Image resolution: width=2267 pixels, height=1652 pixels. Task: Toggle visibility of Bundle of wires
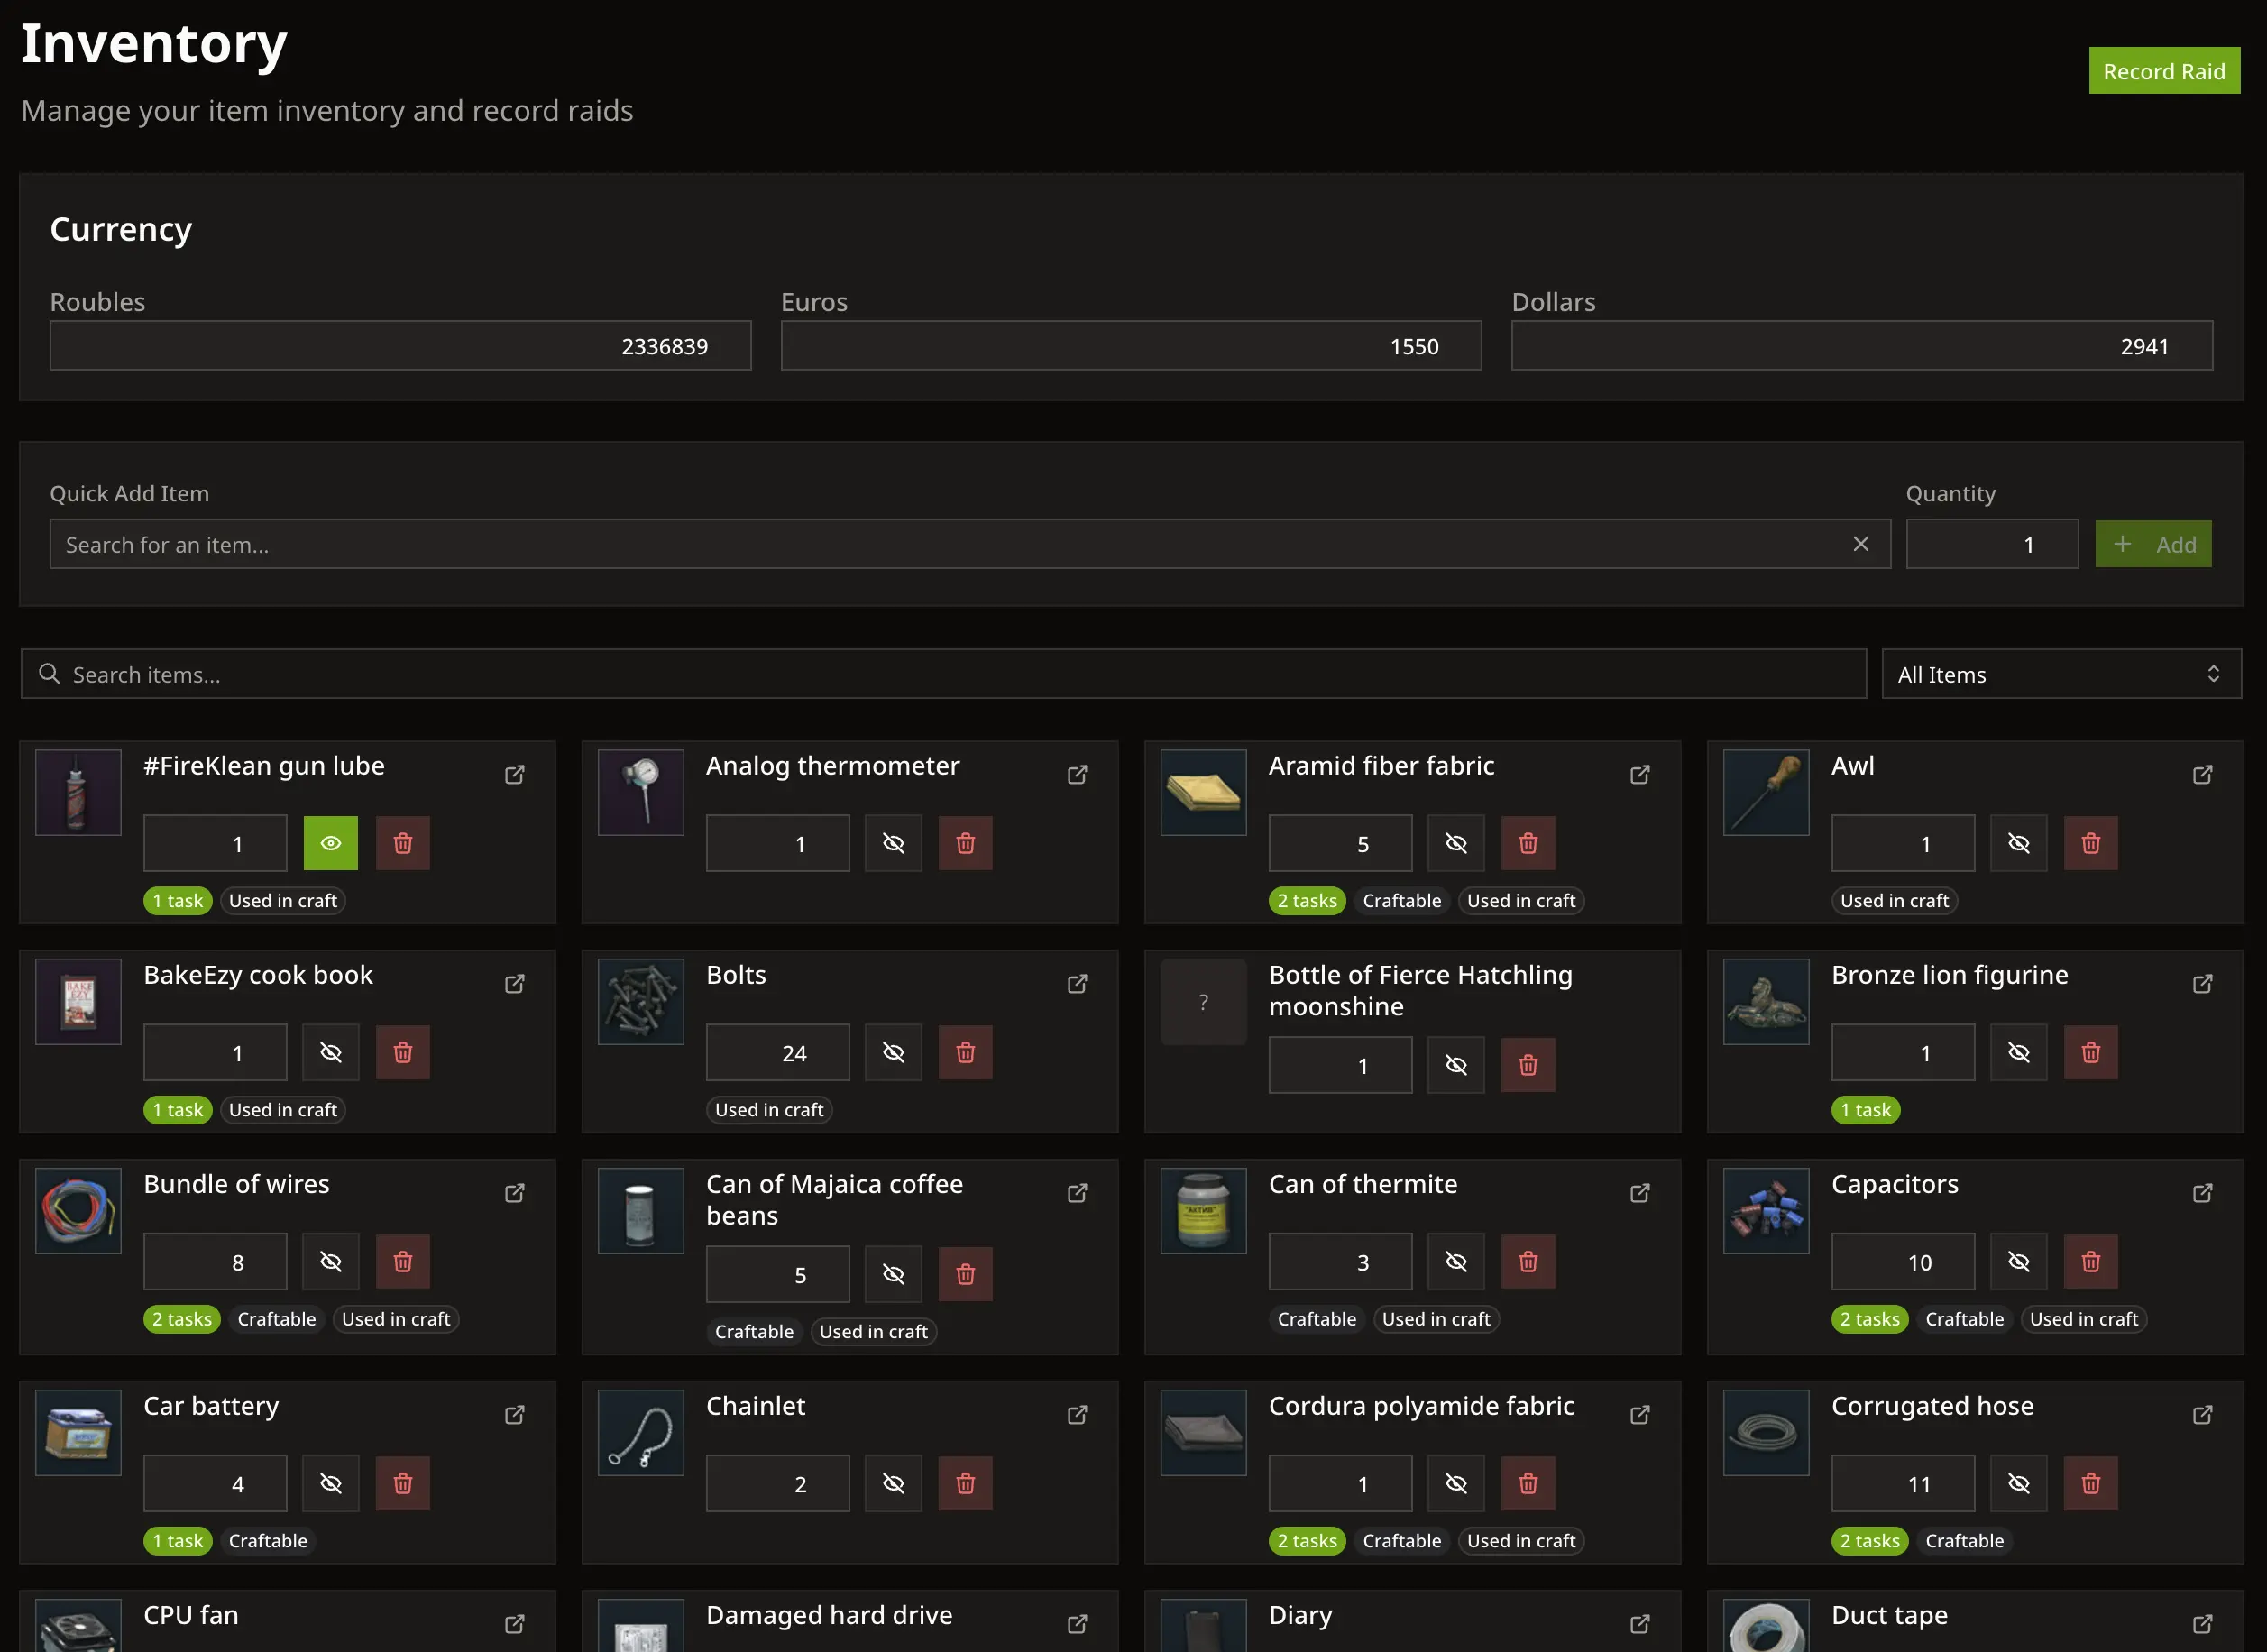click(x=330, y=1261)
